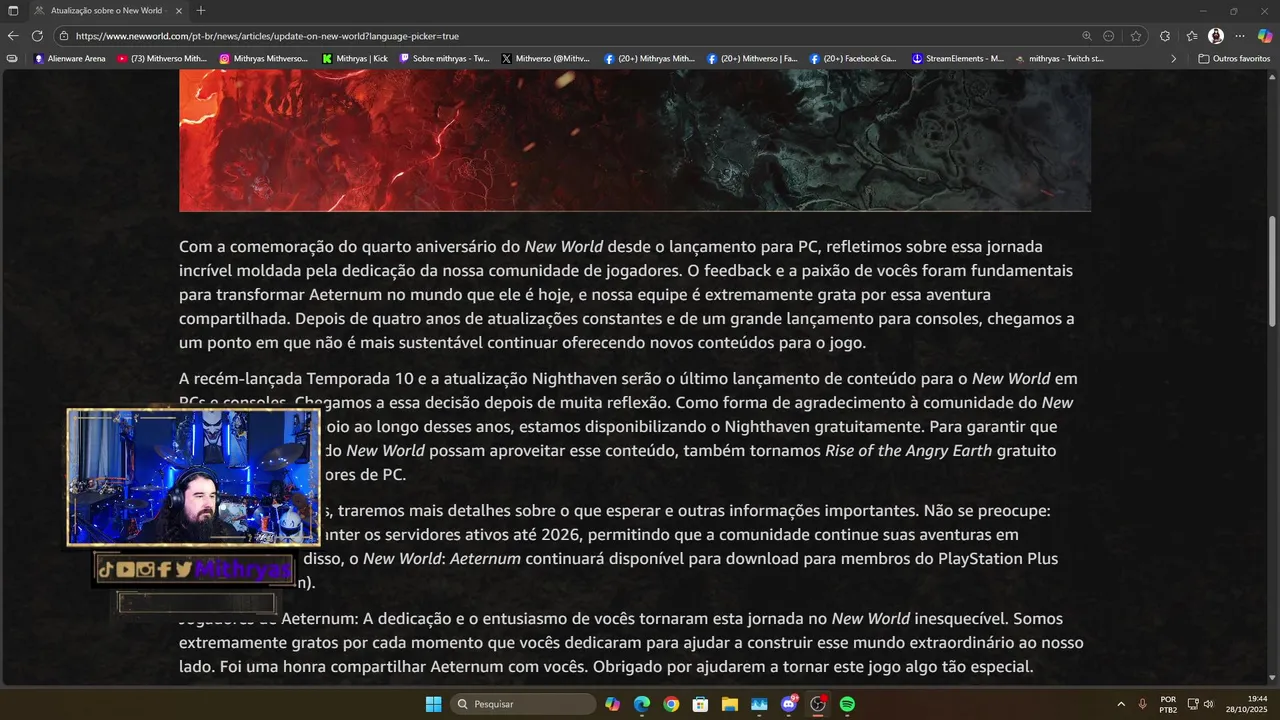Open the volume control in system tray
Image resolution: width=1280 pixels, height=720 pixels.
point(1209,704)
